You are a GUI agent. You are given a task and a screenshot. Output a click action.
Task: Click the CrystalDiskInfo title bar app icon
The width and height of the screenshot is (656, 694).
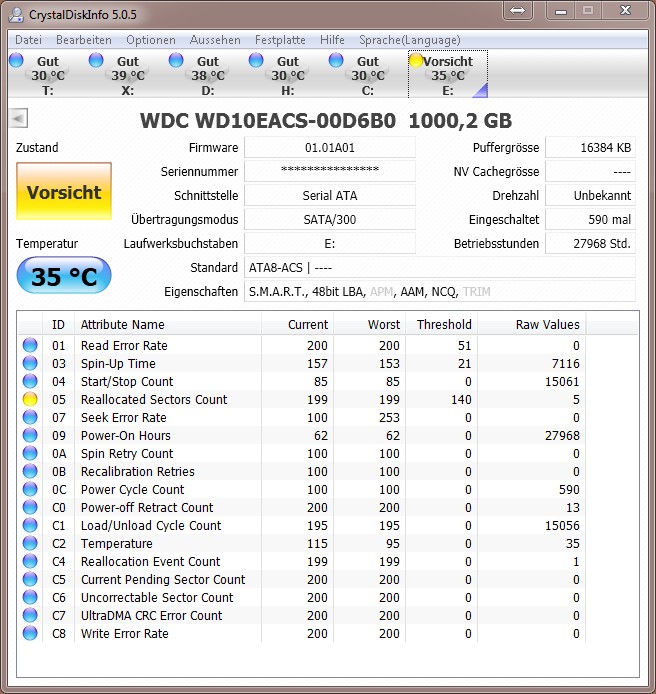pos(16,15)
